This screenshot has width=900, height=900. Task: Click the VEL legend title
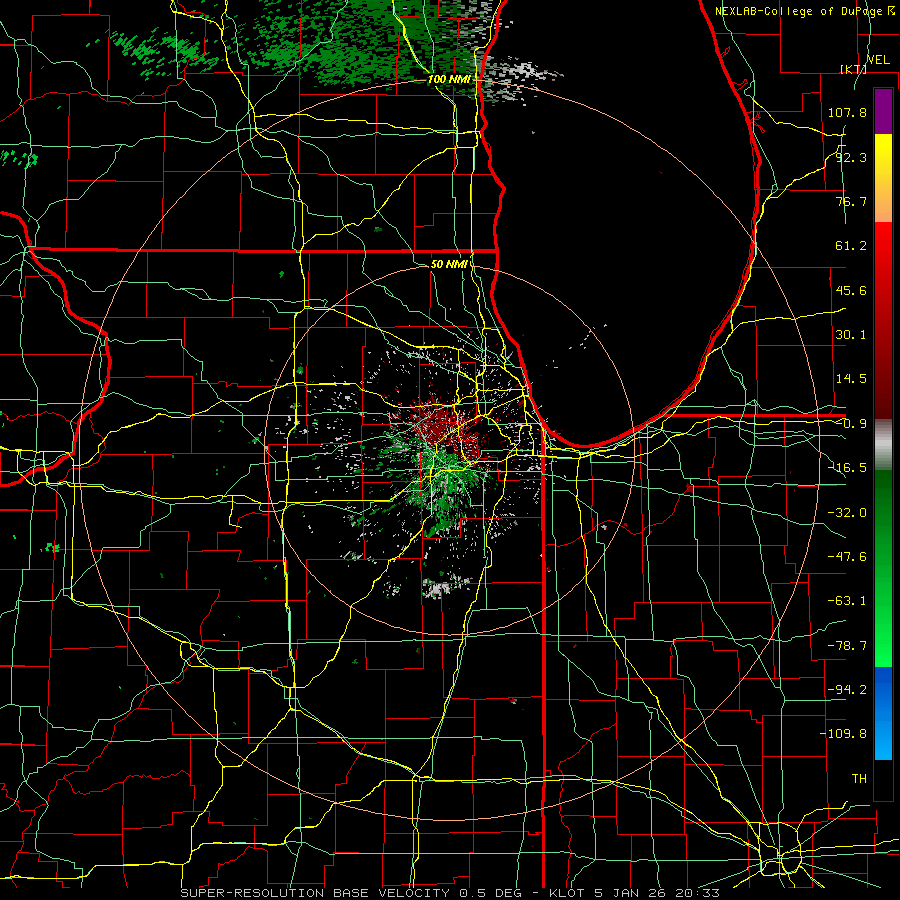(879, 60)
